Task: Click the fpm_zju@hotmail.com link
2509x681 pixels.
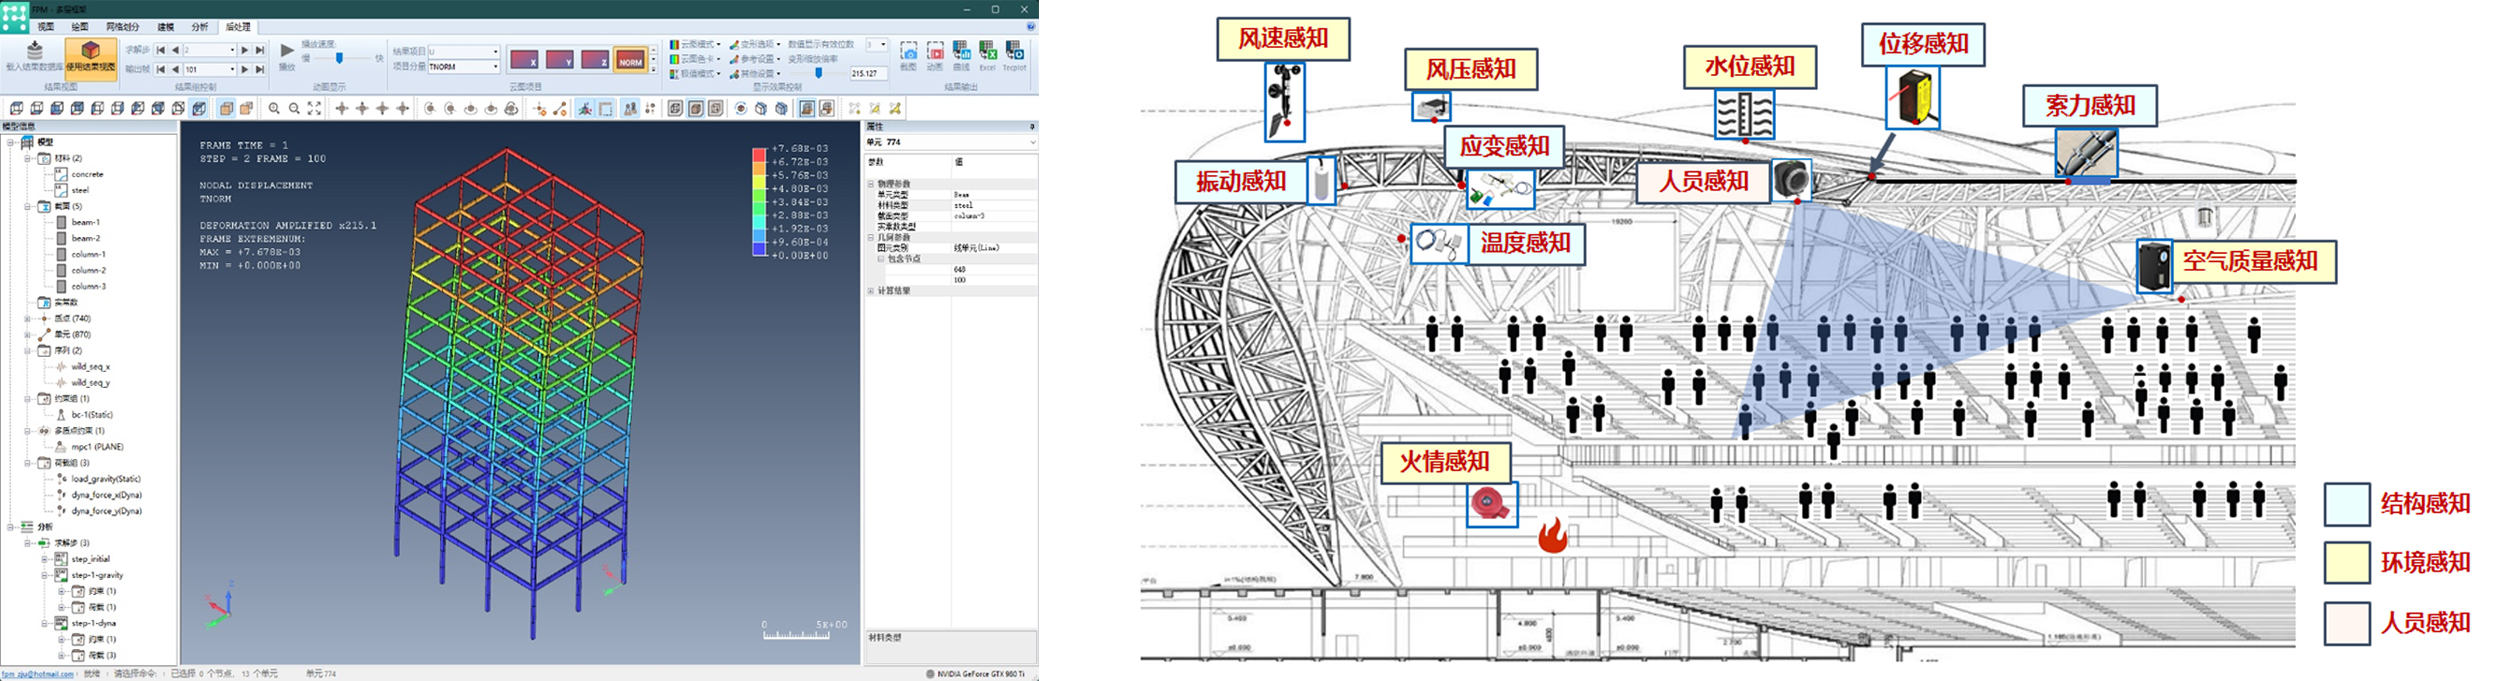Action: click(37, 674)
